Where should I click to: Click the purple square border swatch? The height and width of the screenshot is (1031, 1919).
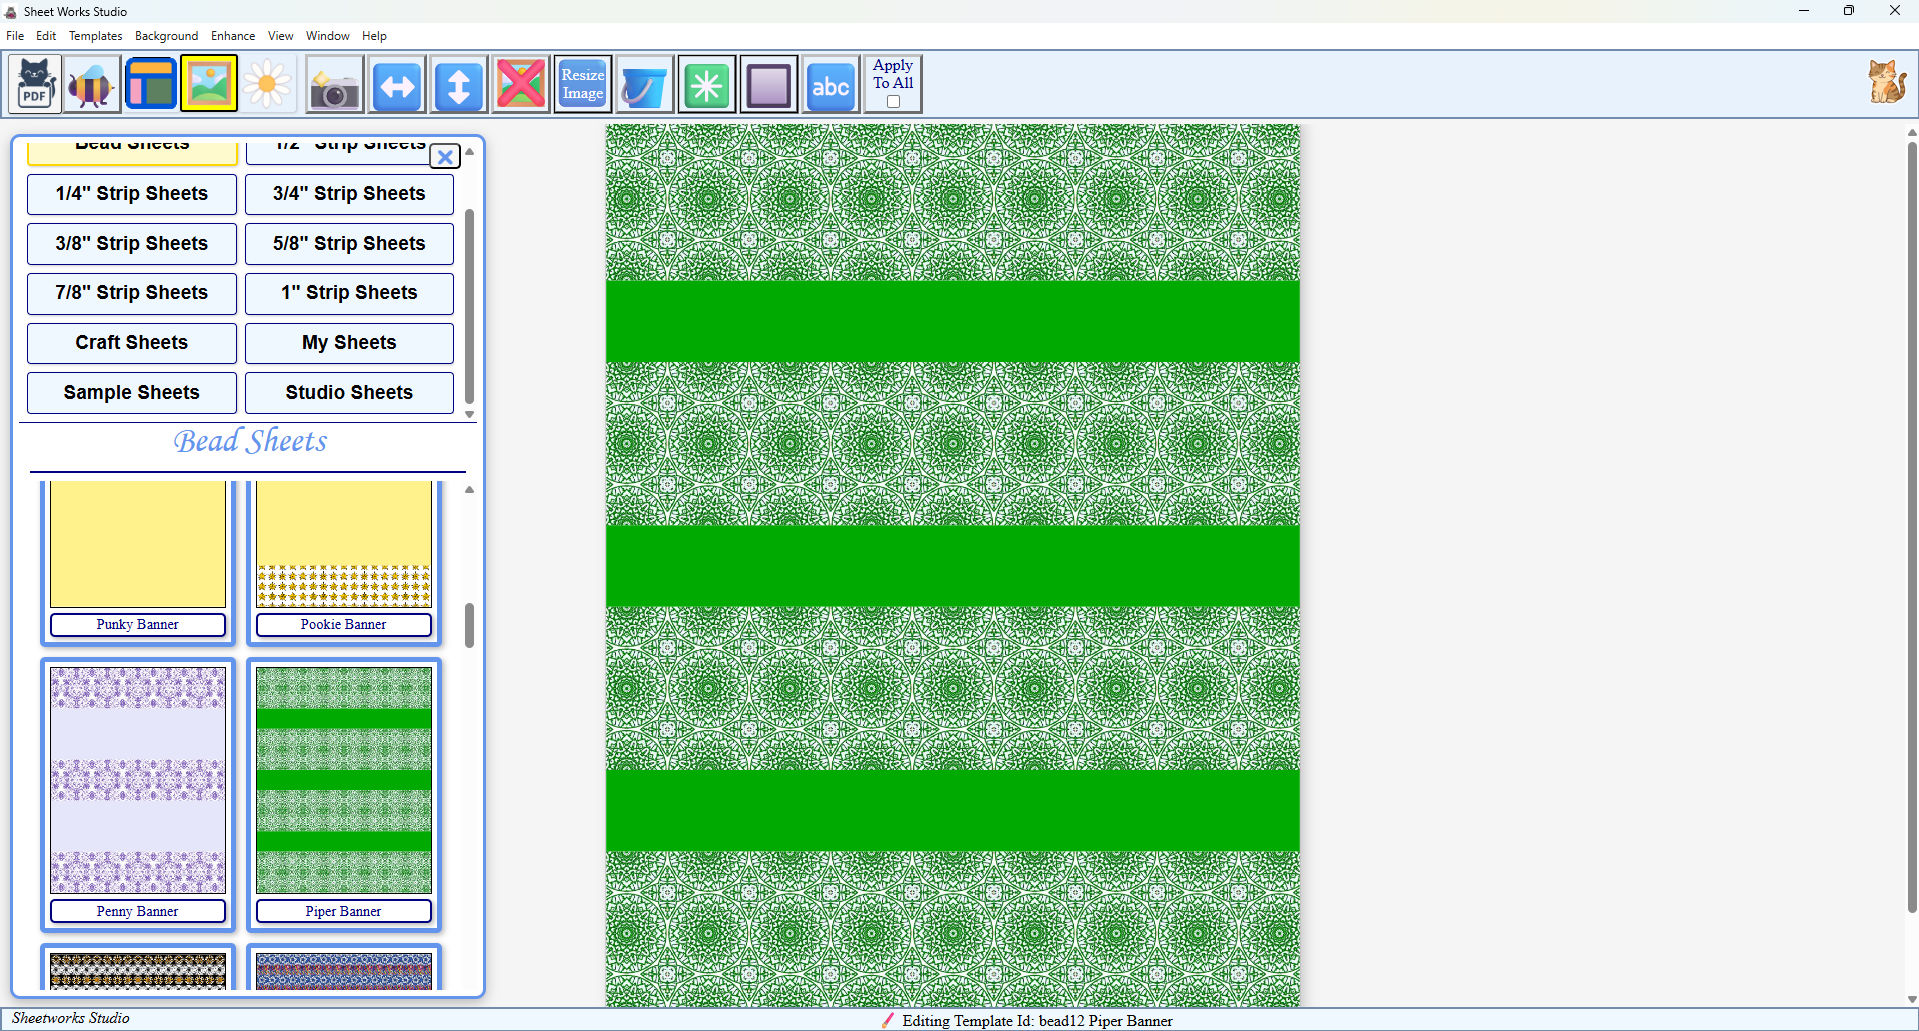click(x=769, y=83)
